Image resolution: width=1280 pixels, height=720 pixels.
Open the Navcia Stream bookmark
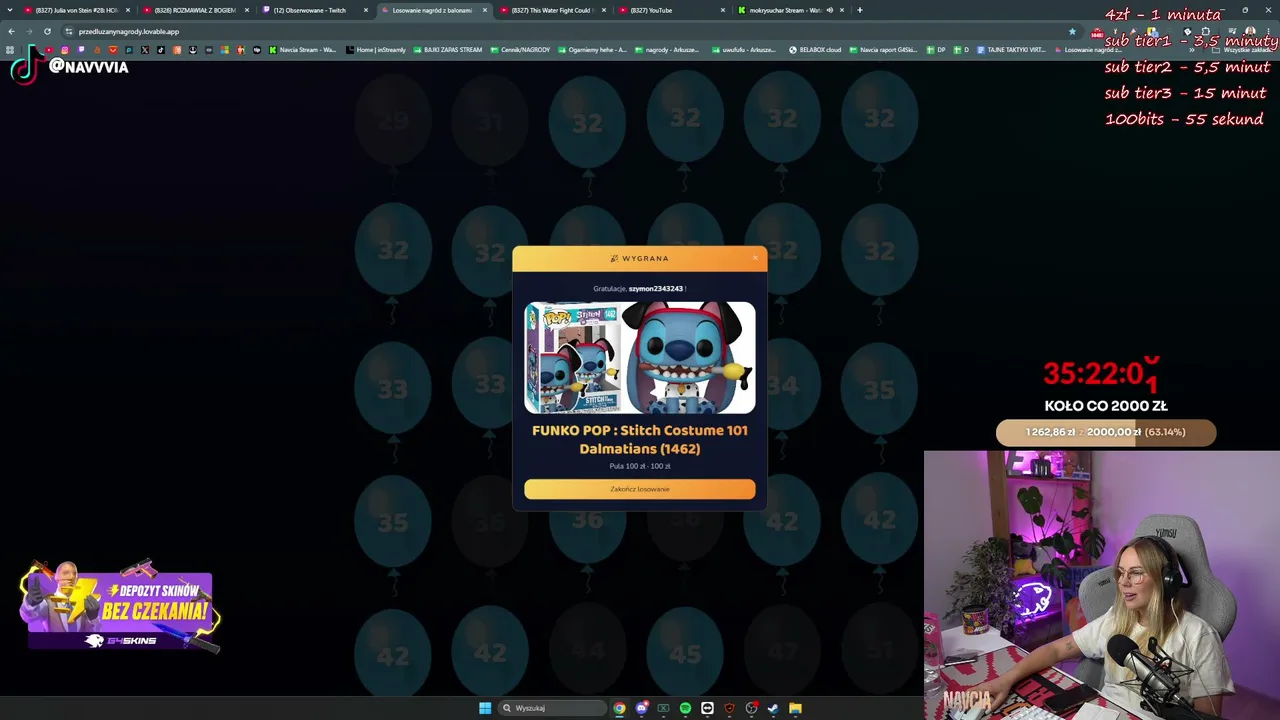[303, 50]
